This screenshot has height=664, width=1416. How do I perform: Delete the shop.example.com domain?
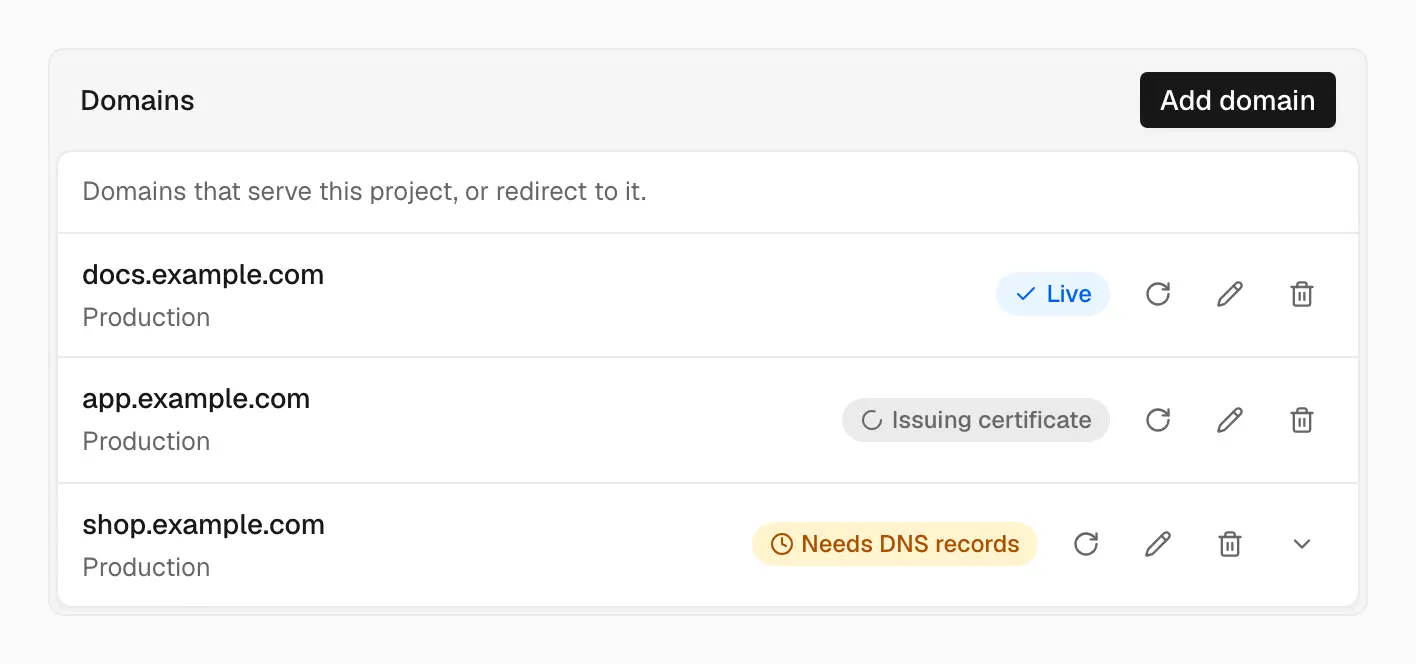[1230, 544]
